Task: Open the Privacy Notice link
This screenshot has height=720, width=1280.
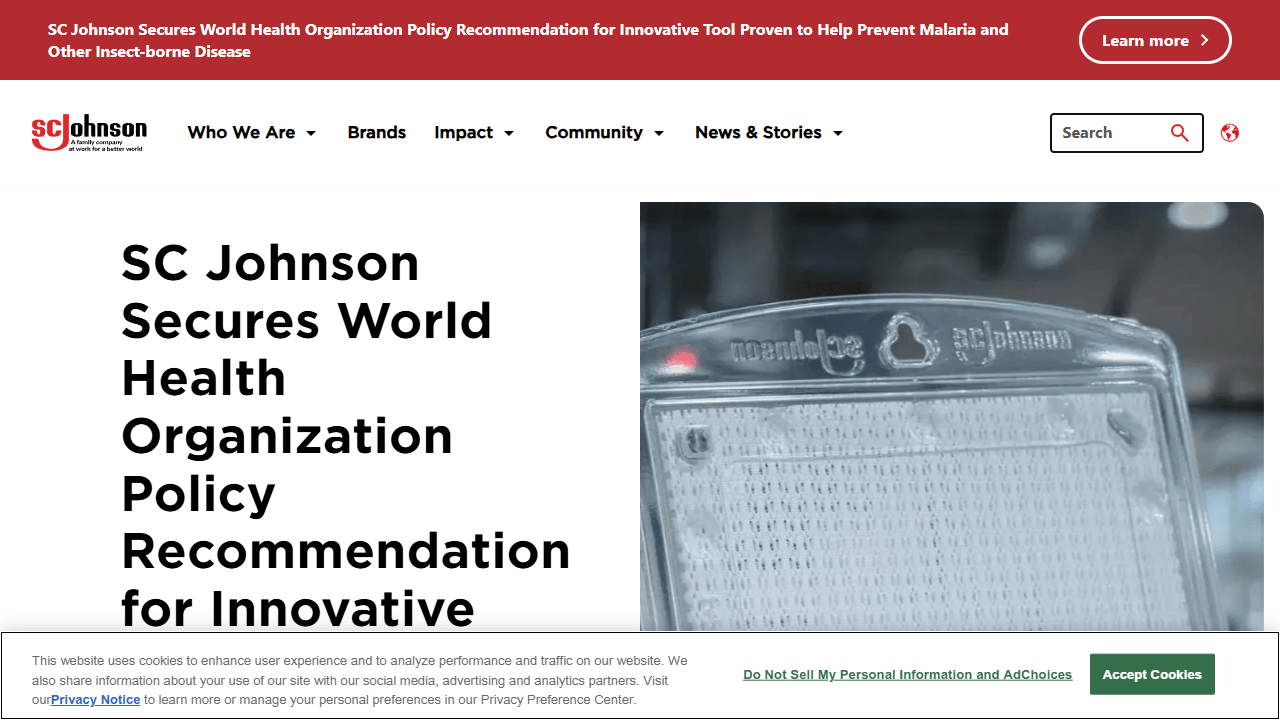Action: [96, 700]
